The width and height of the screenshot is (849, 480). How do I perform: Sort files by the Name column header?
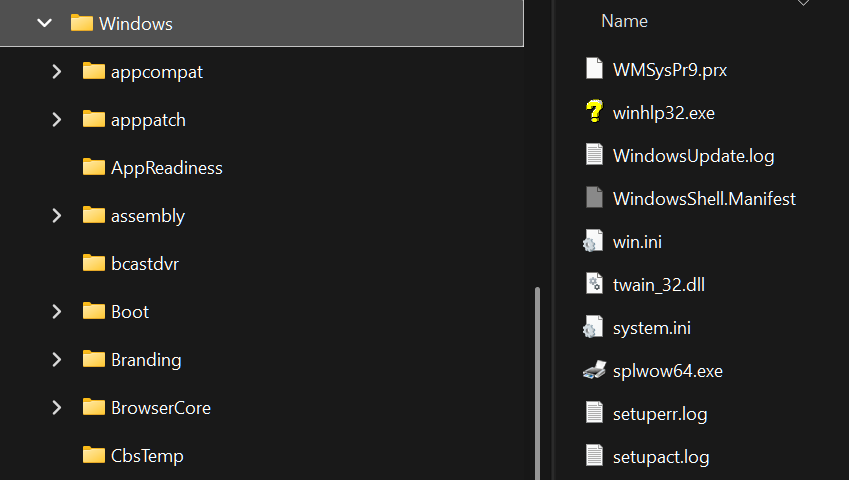point(624,21)
